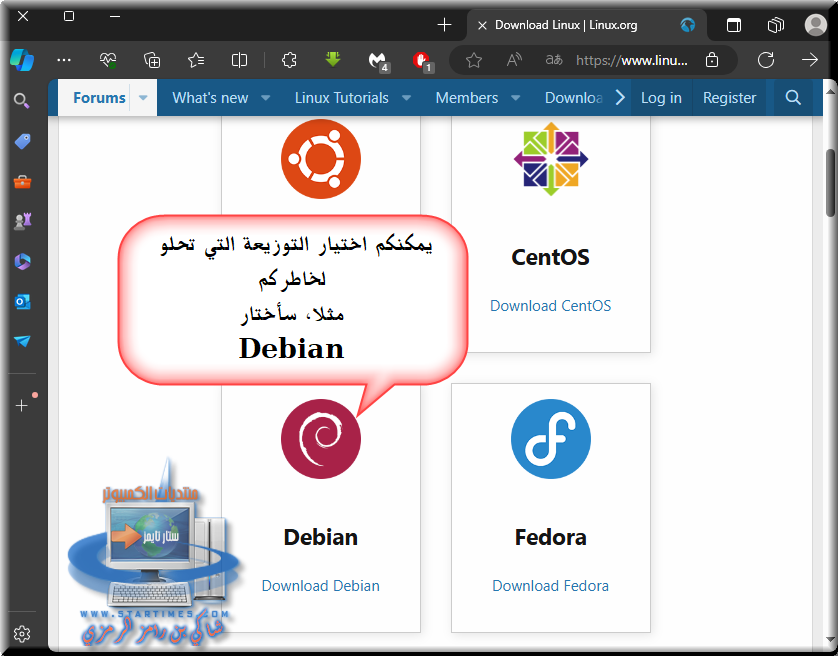Open the sidebar Shopping tag icon

coord(22,141)
